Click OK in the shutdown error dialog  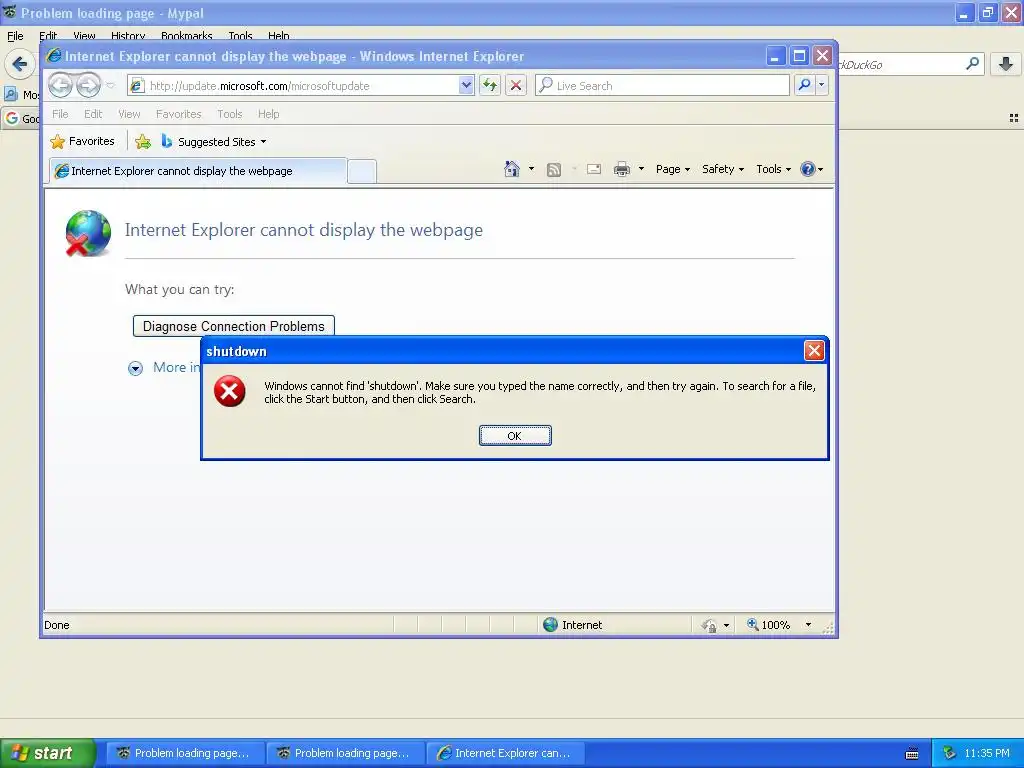click(515, 436)
